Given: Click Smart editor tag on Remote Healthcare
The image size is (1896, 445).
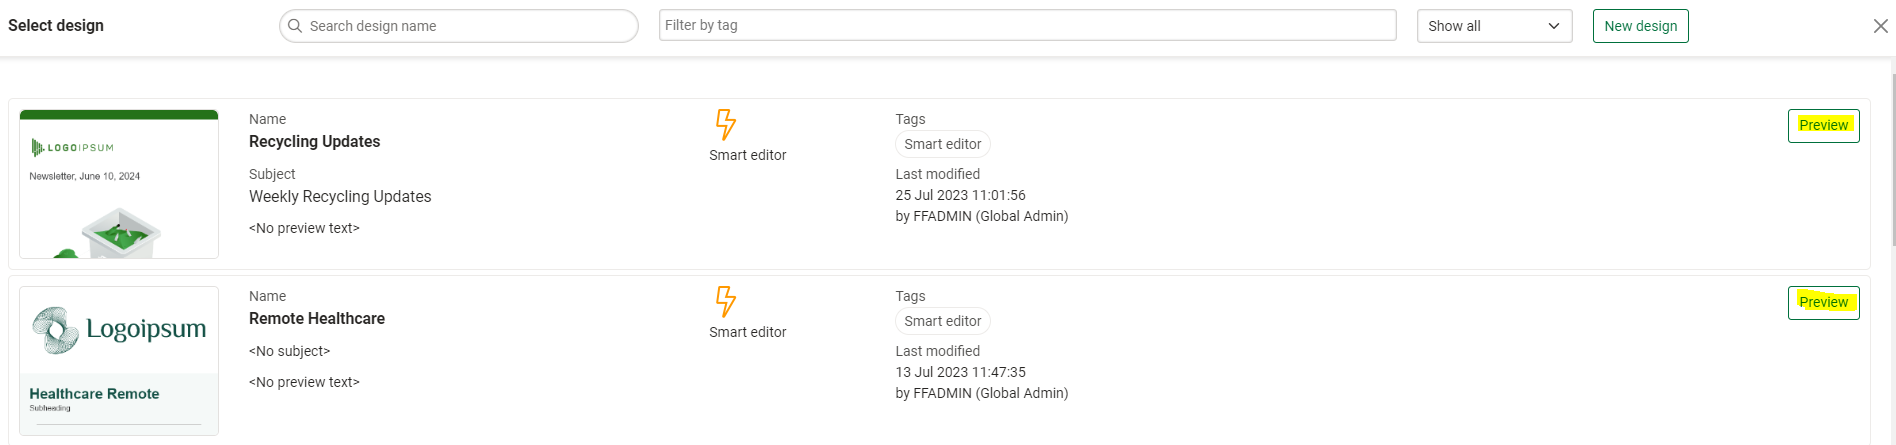Looking at the screenshot, I should tap(942, 321).
